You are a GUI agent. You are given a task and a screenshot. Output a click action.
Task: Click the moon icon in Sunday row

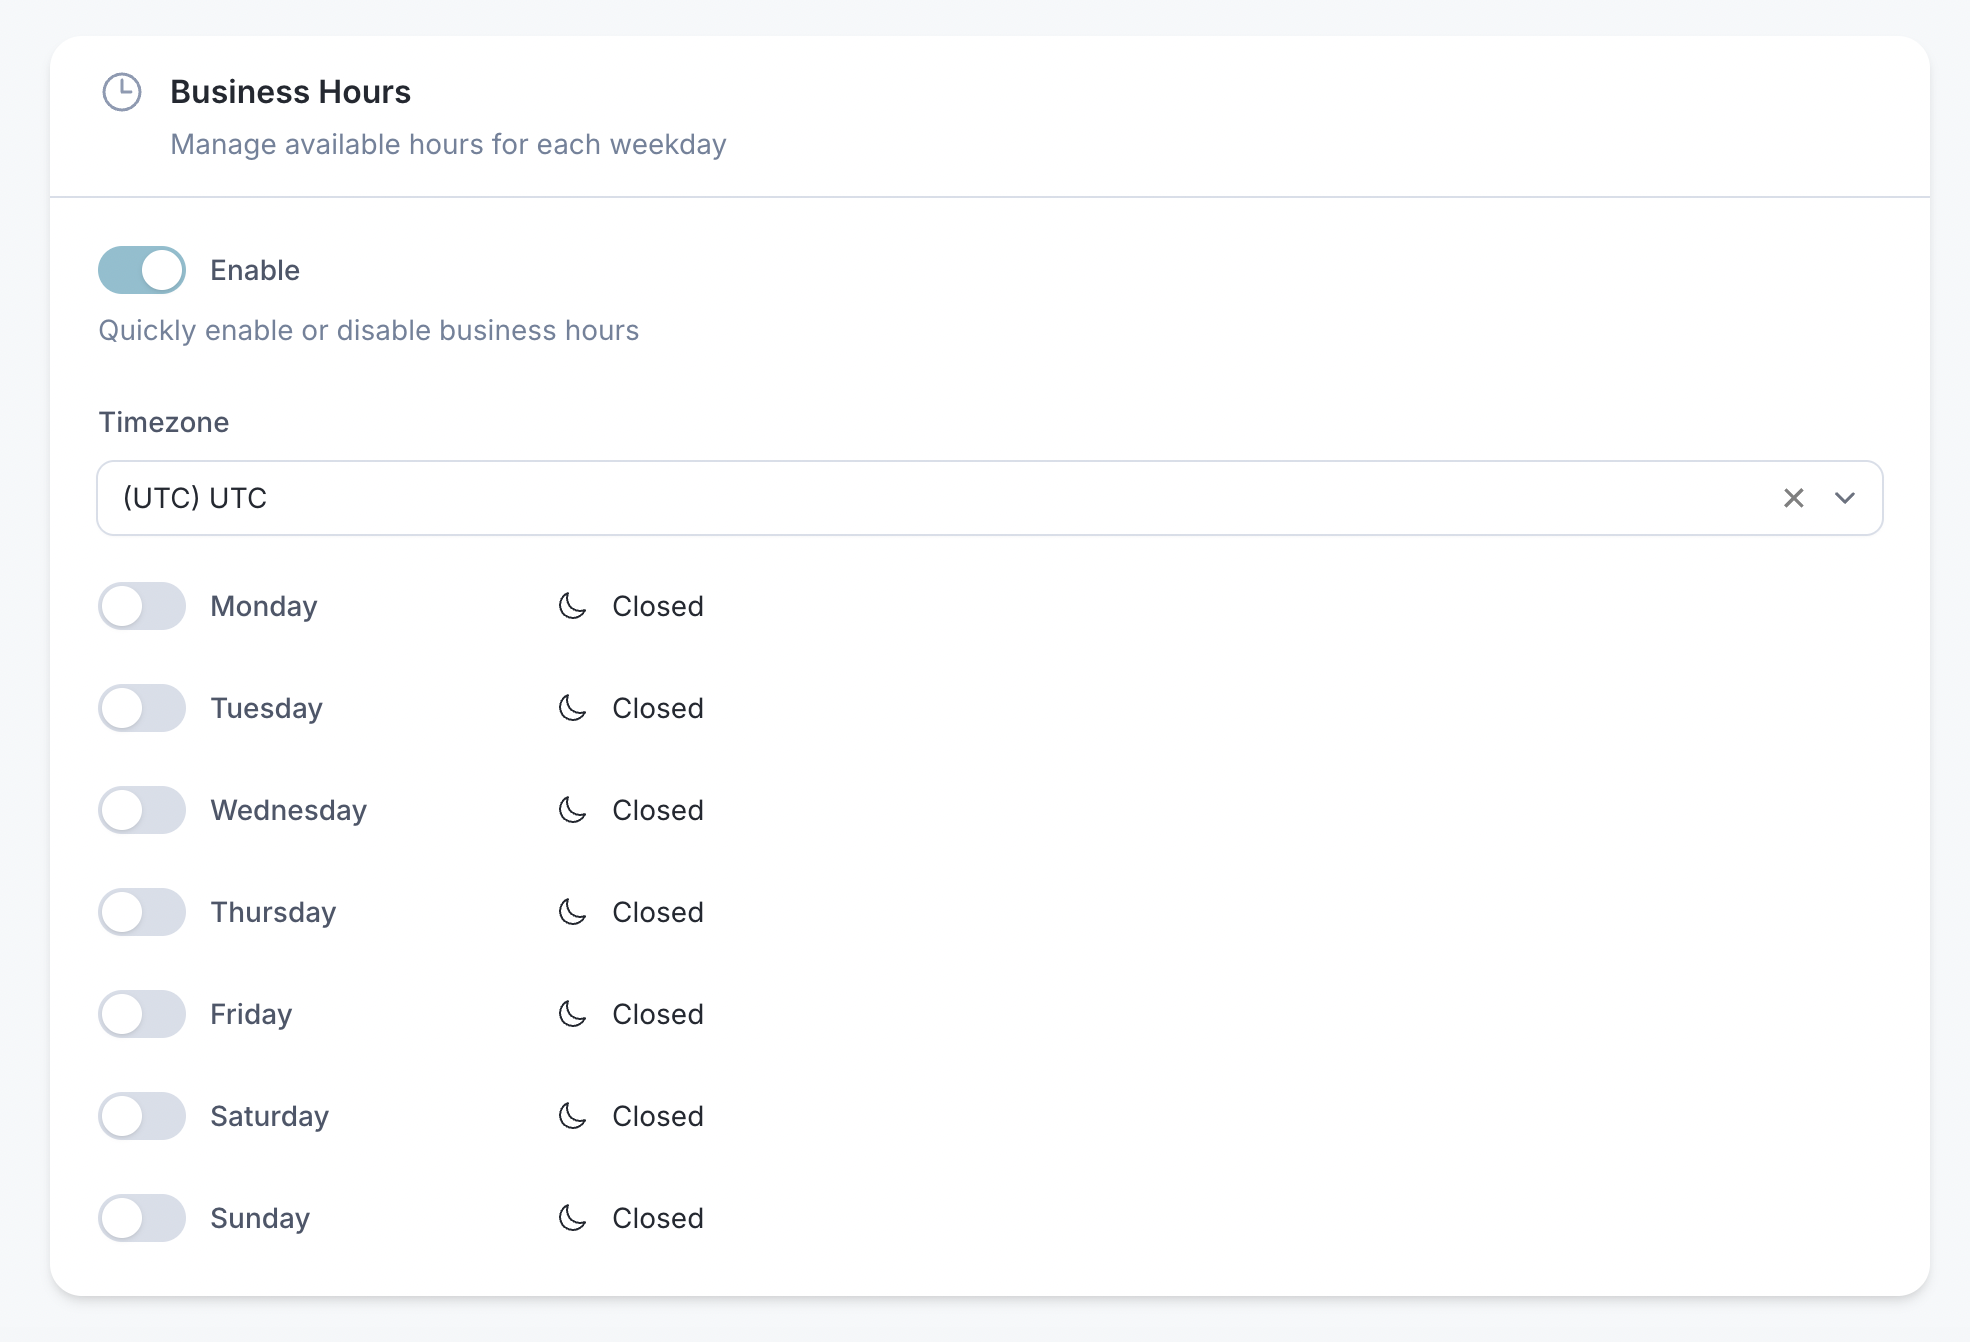pyautogui.click(x=572, y=1218)
